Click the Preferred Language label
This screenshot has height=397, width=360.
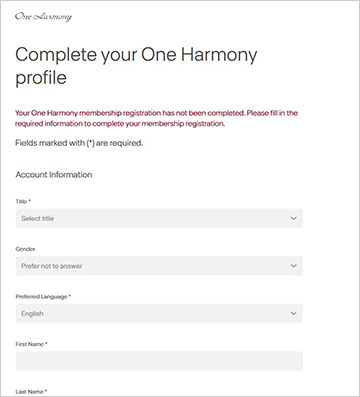43,297
